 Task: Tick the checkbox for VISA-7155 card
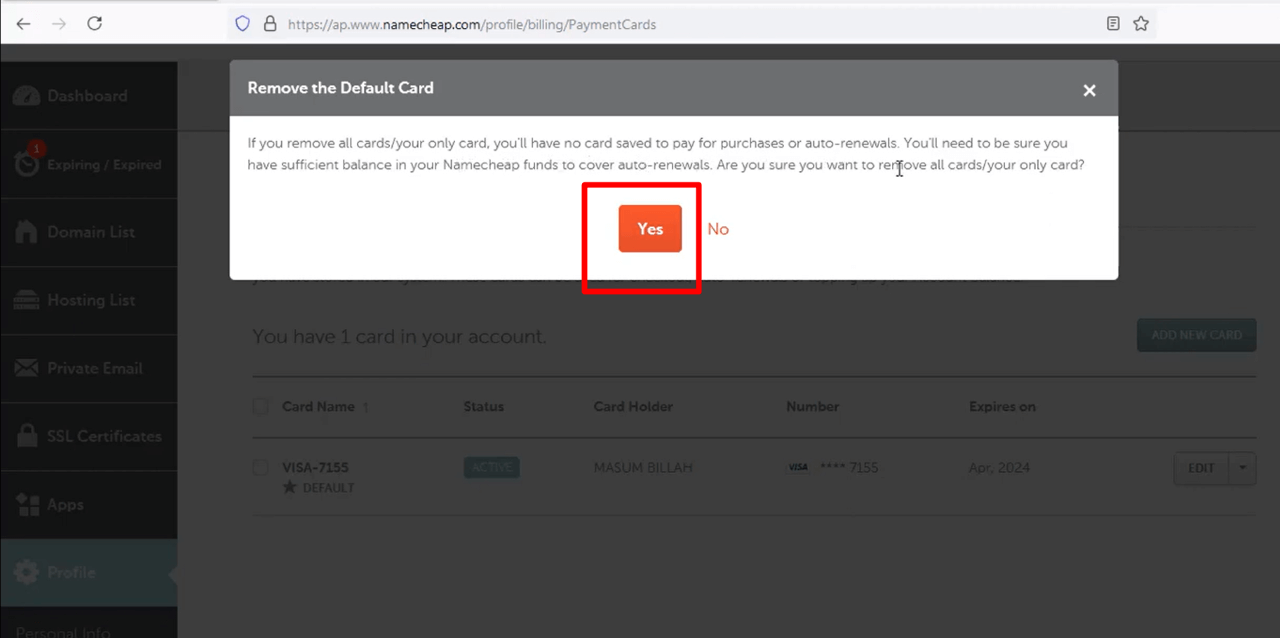261,467
